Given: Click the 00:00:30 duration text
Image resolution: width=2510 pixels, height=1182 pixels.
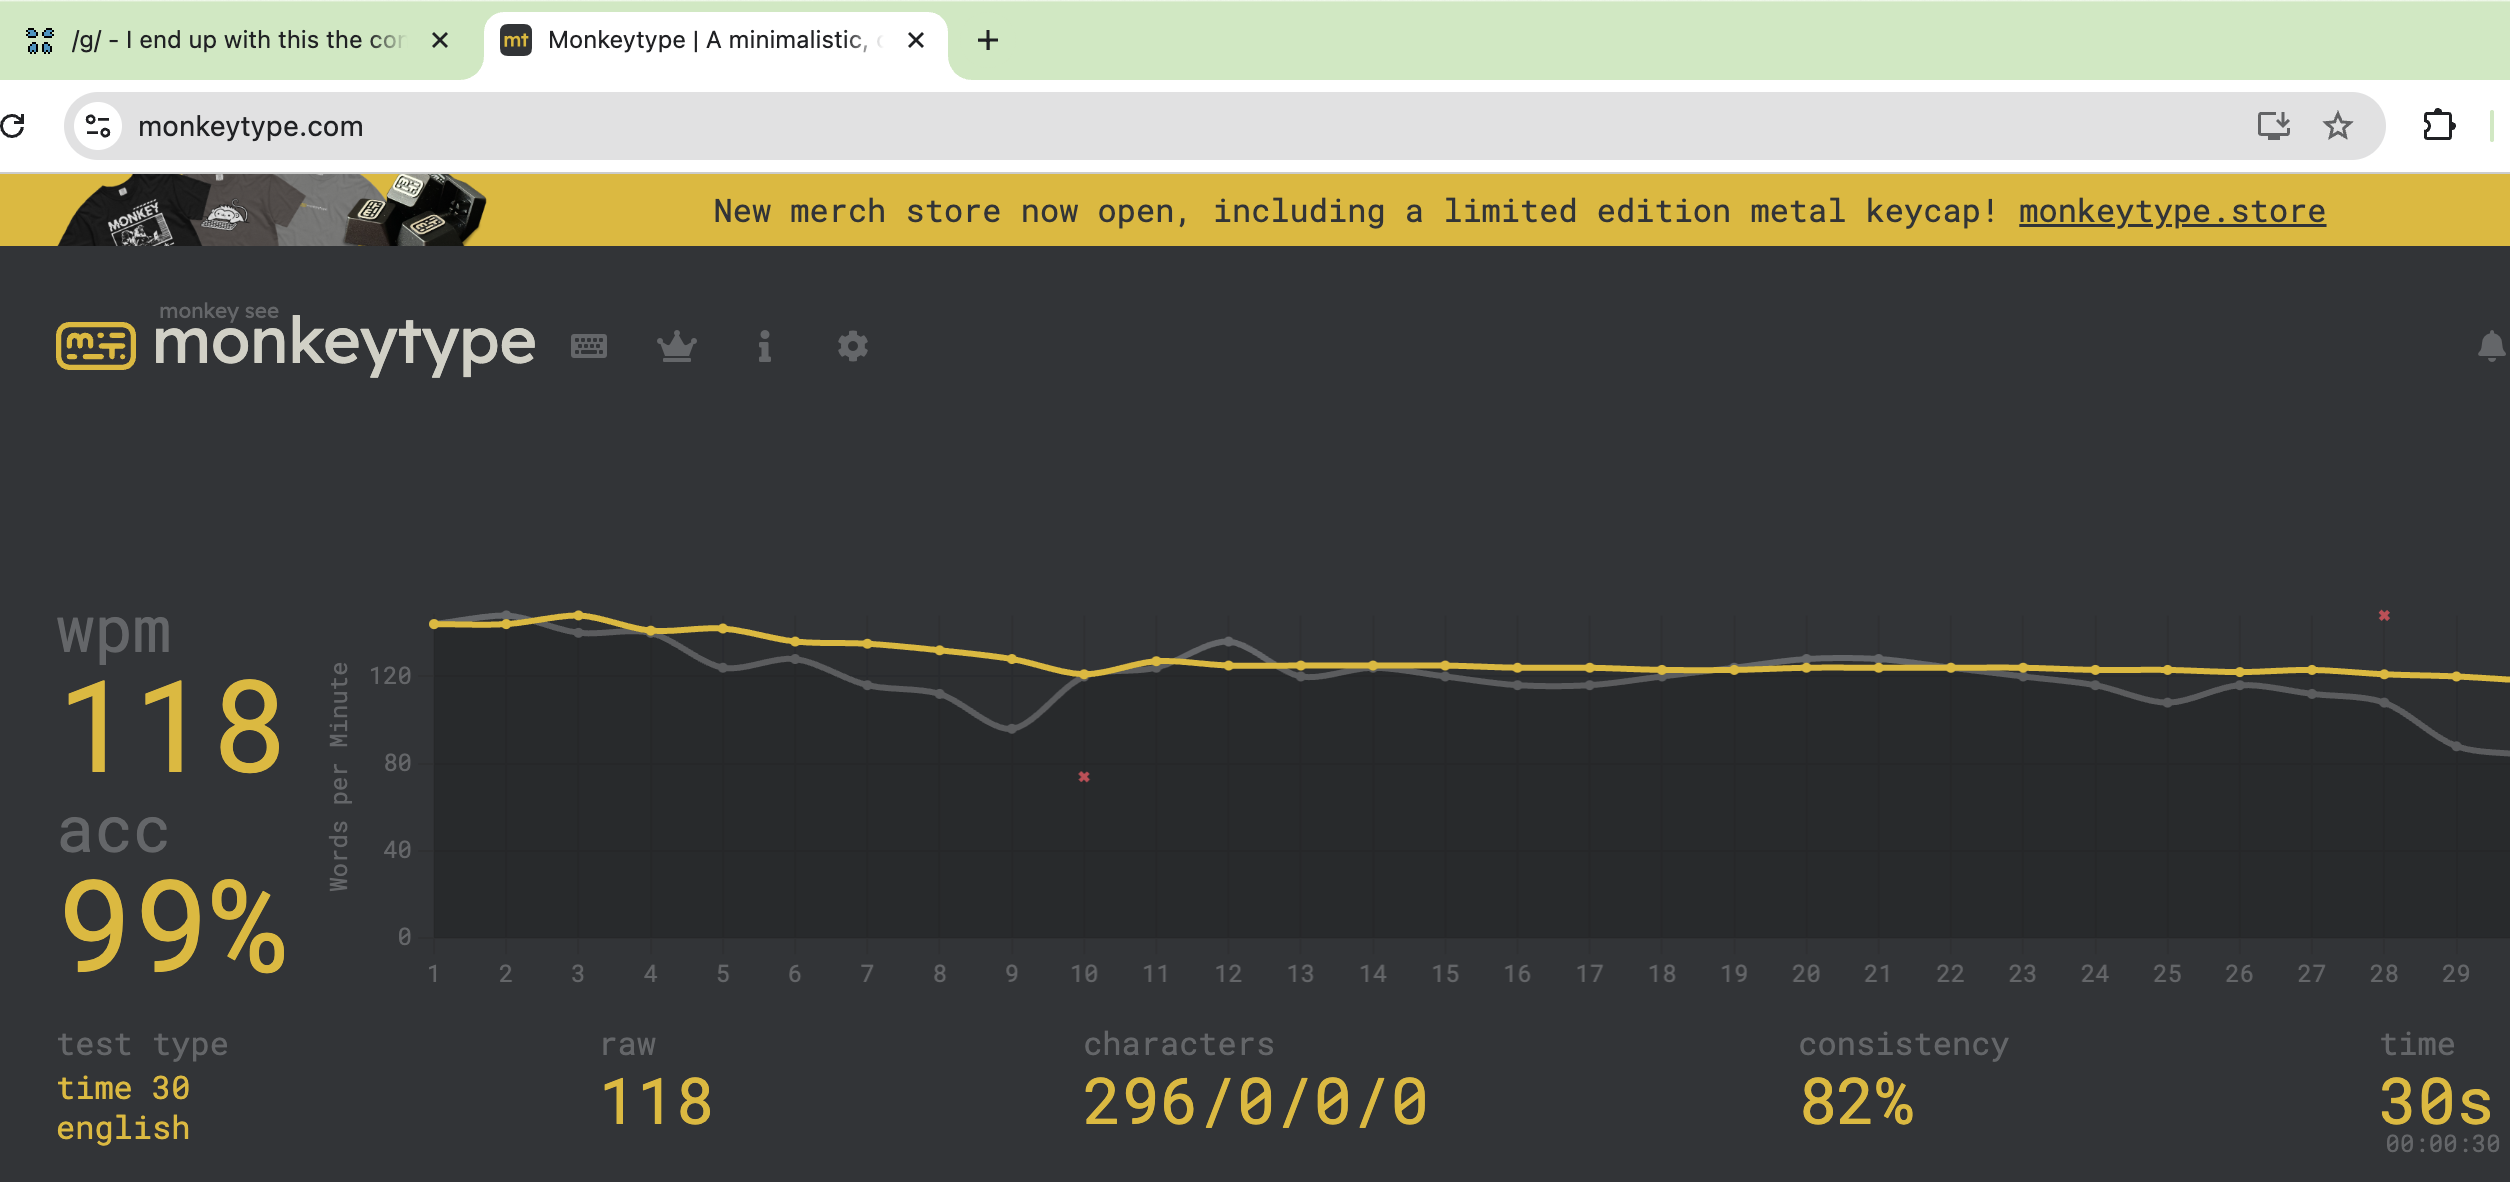Looking at the screenshot, I should point(2442,1144).
